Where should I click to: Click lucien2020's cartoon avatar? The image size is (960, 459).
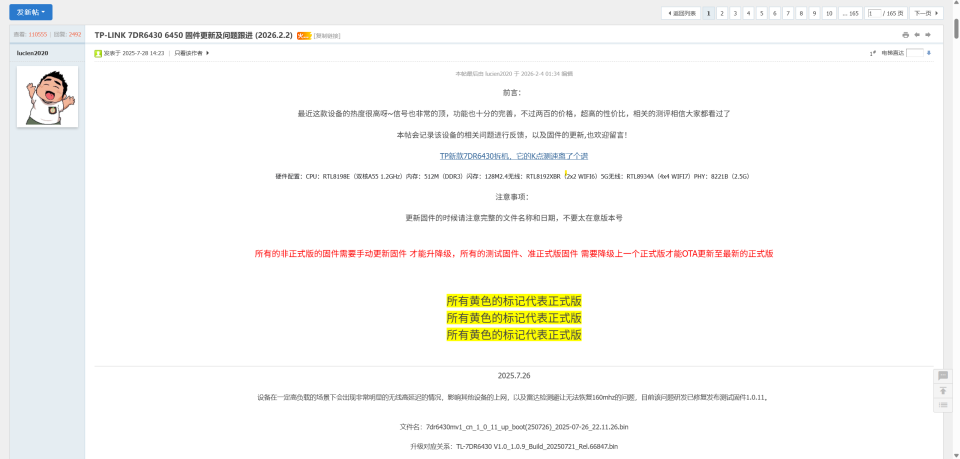pos(47,97)
